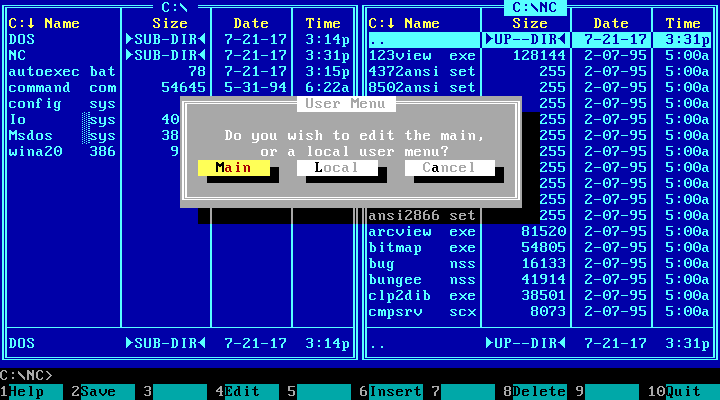Select bungee.nss in right panel
Viewport: 720px width, 400px height.
click(422, 279)
